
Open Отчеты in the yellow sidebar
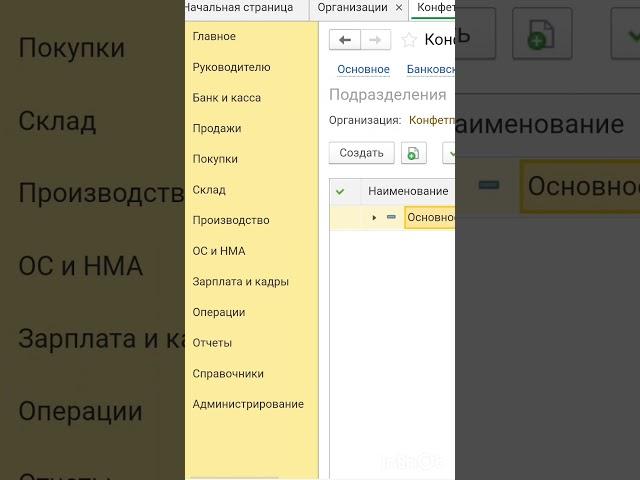(212, 343)
